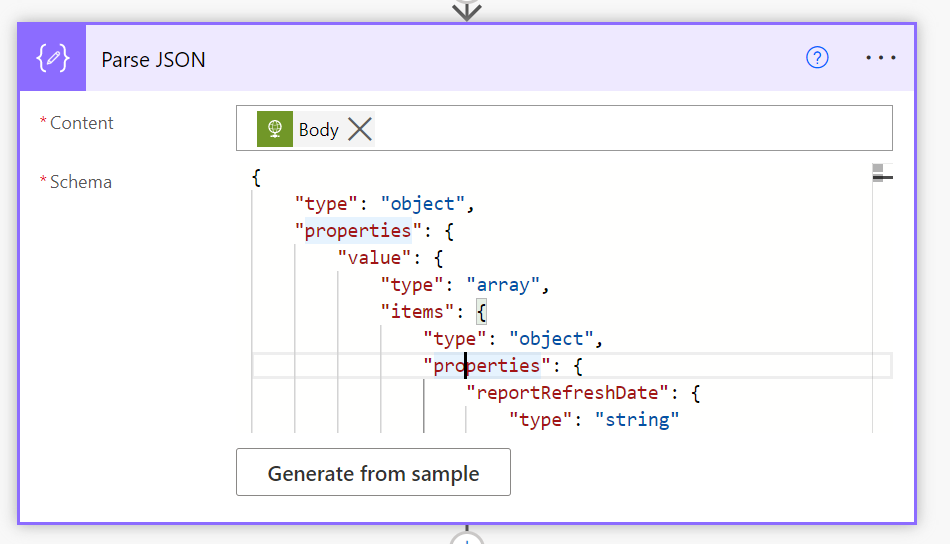Click the Generate from sample button

point(373,473)
